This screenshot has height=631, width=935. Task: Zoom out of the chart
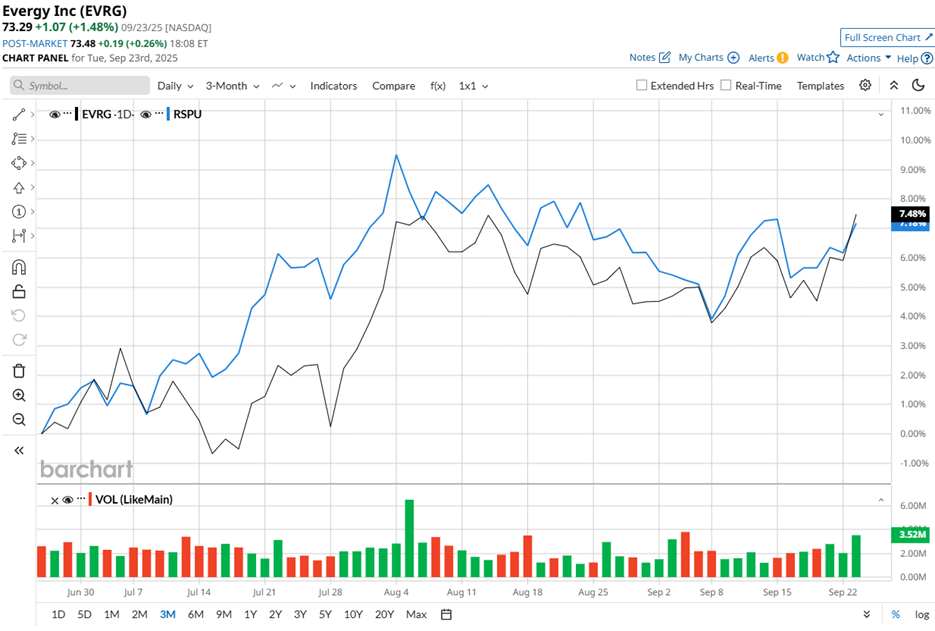click(x=18, y=420)
